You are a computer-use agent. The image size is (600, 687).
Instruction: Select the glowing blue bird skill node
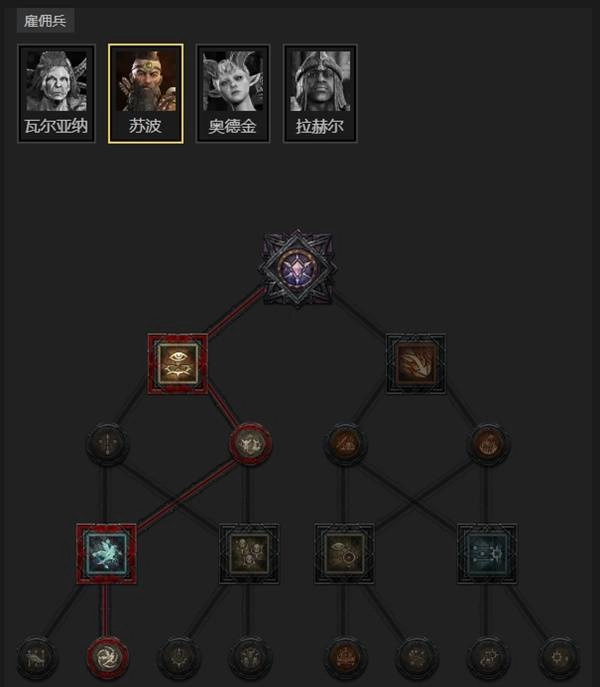107,554
